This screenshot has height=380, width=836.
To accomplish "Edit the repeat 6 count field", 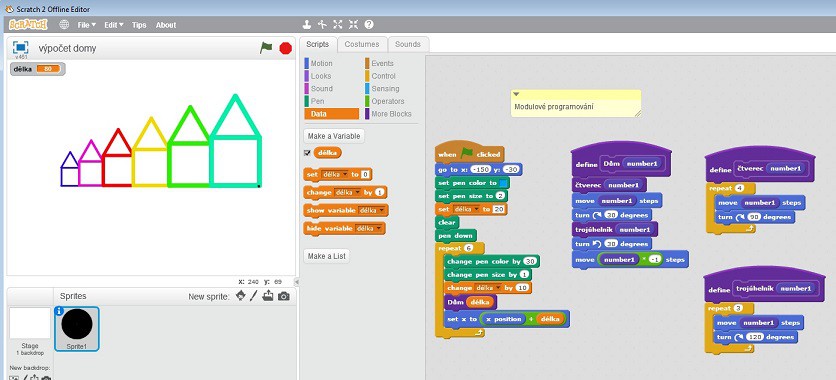I will 469,248.
